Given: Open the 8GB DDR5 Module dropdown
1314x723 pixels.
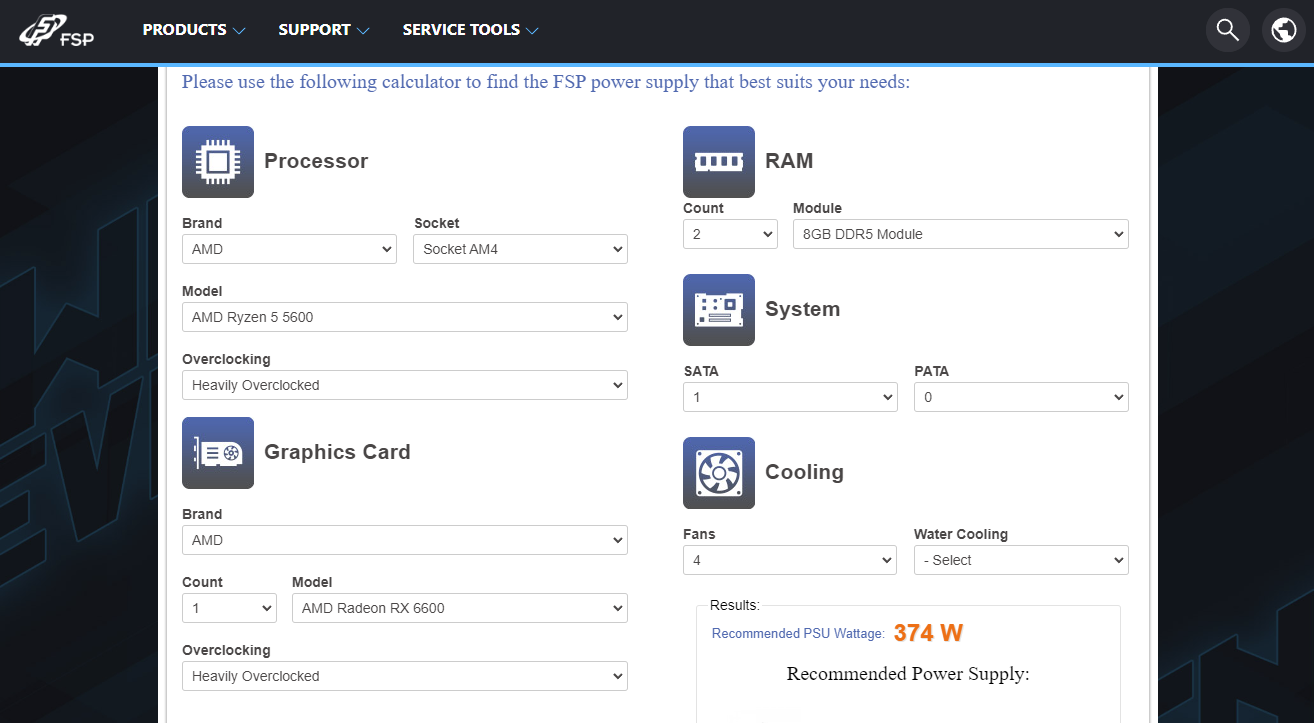Looking at the screenshot, I should tap(960, 234).
